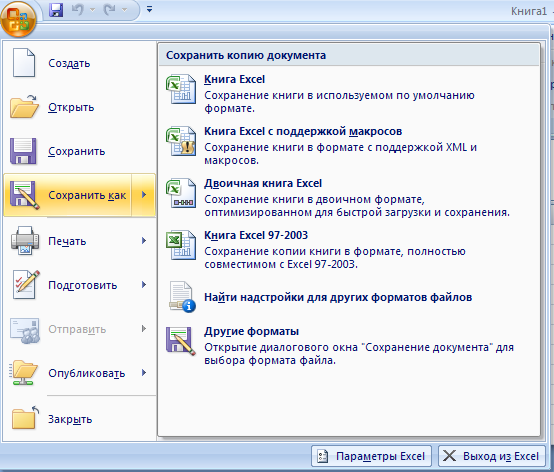Open the Redo history dropdown arrow
This screenshot has width=554, height=472.
(124, 10)
